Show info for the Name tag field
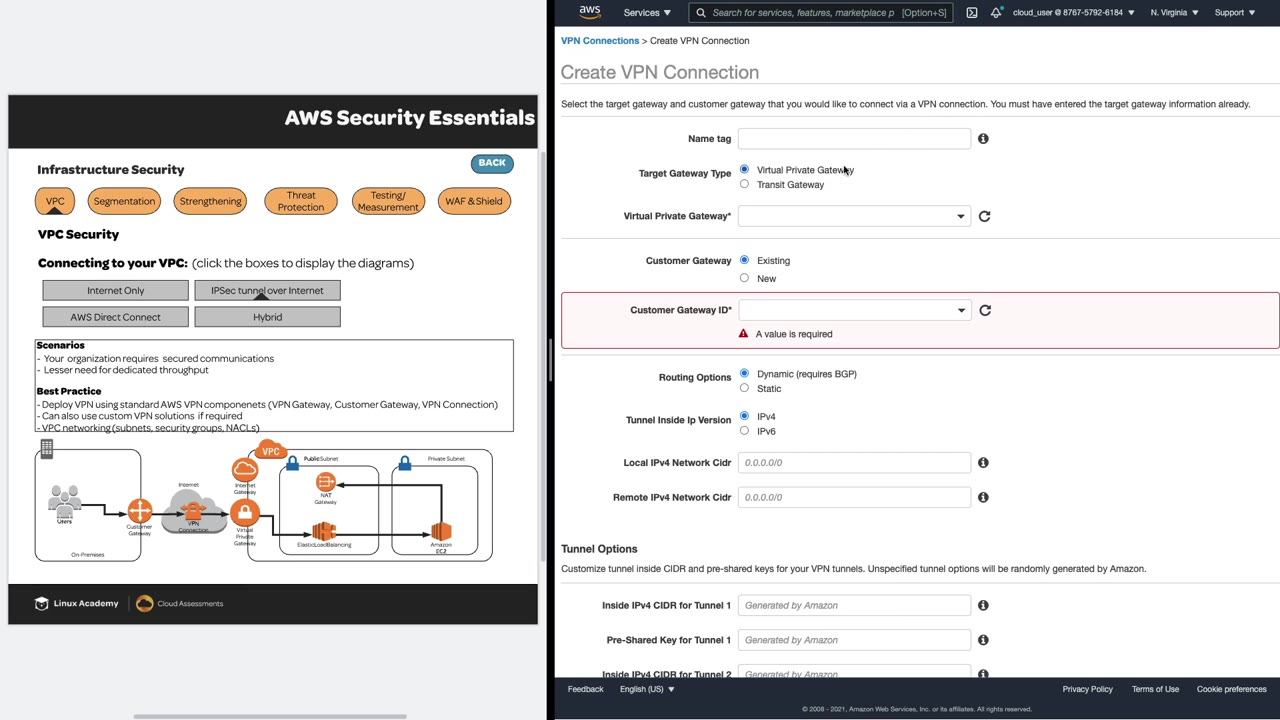 coord(983,139)
